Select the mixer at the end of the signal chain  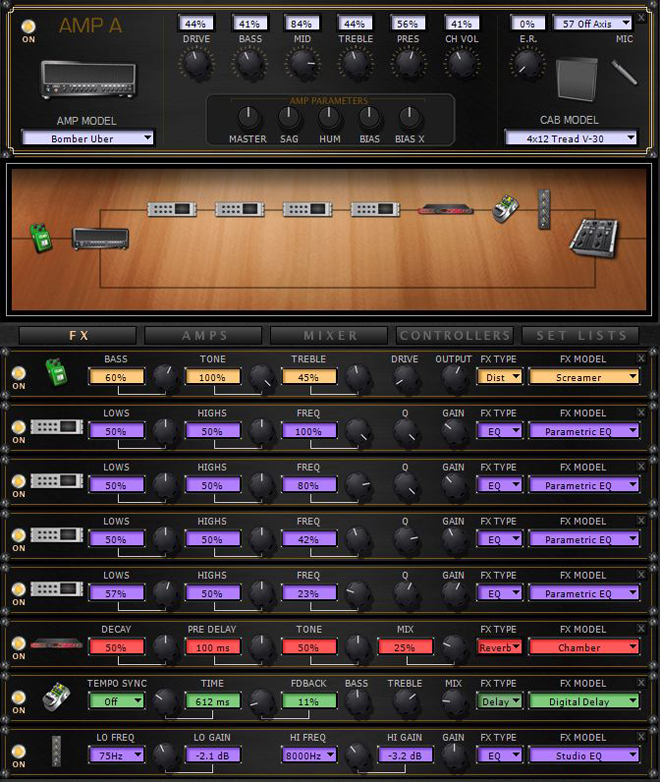[x=594, y=238]
